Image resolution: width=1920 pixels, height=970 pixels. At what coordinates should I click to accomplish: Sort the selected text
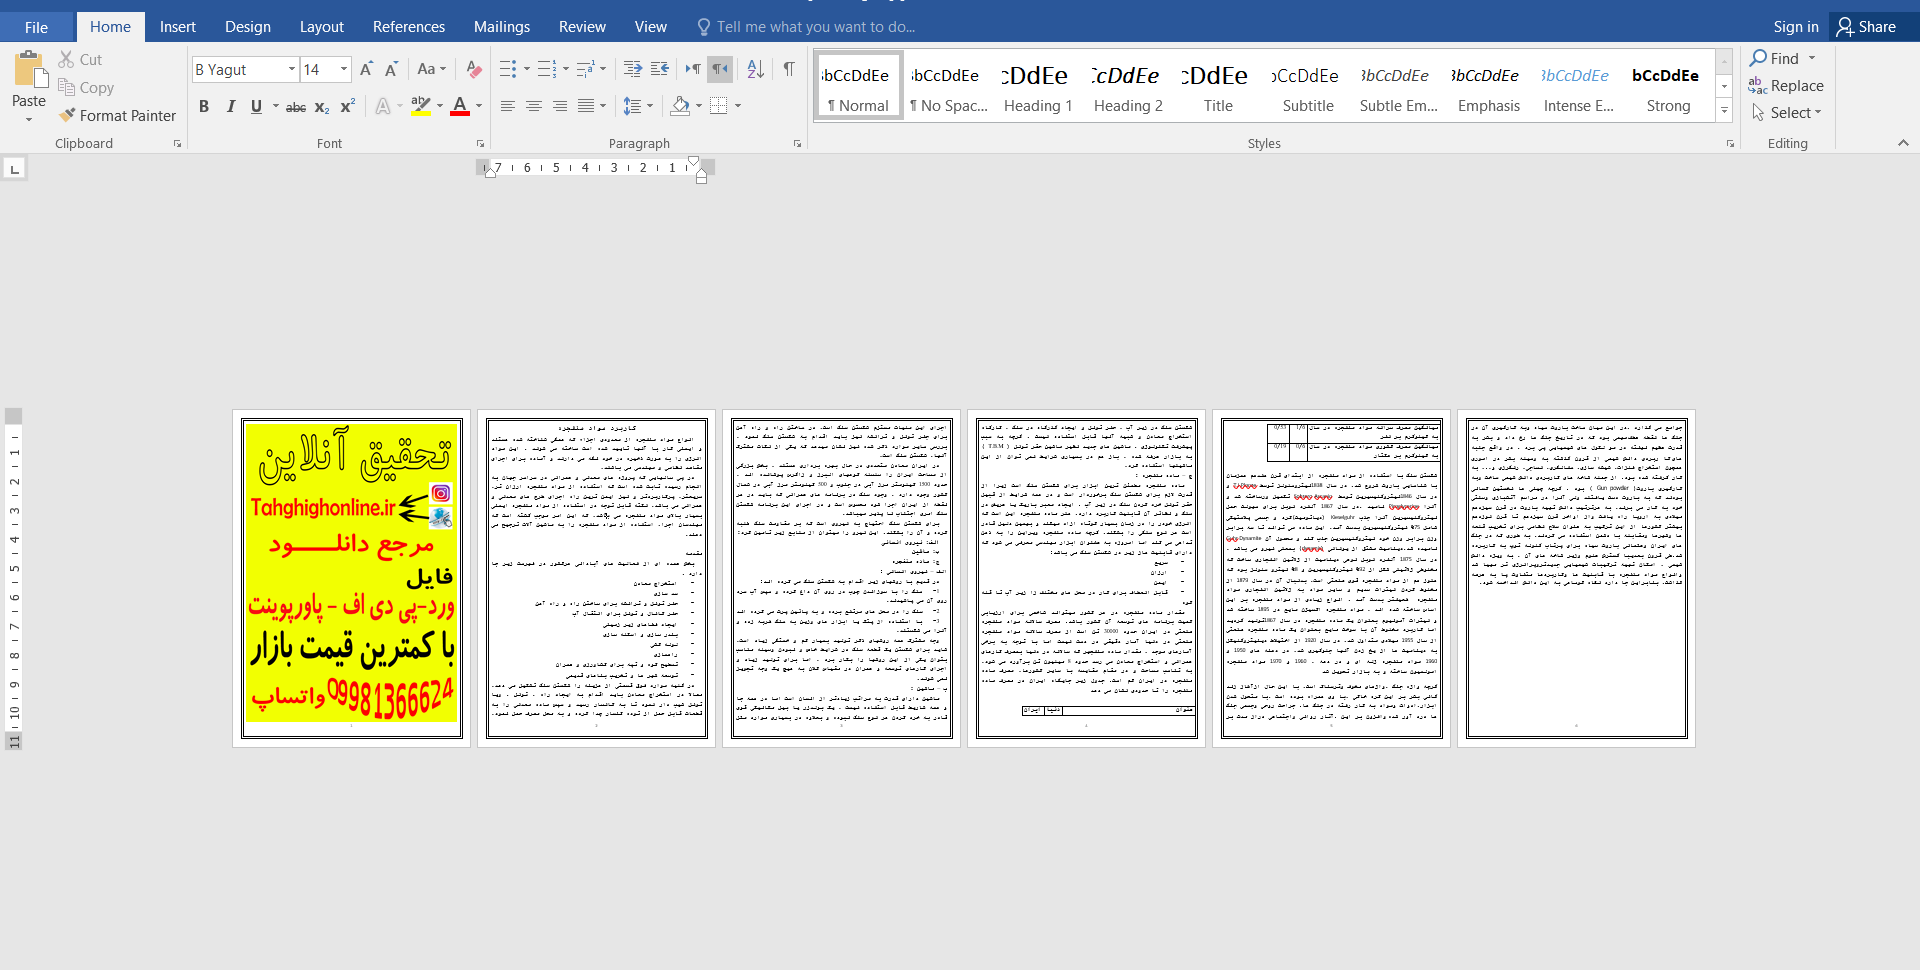tap(756, 69)
